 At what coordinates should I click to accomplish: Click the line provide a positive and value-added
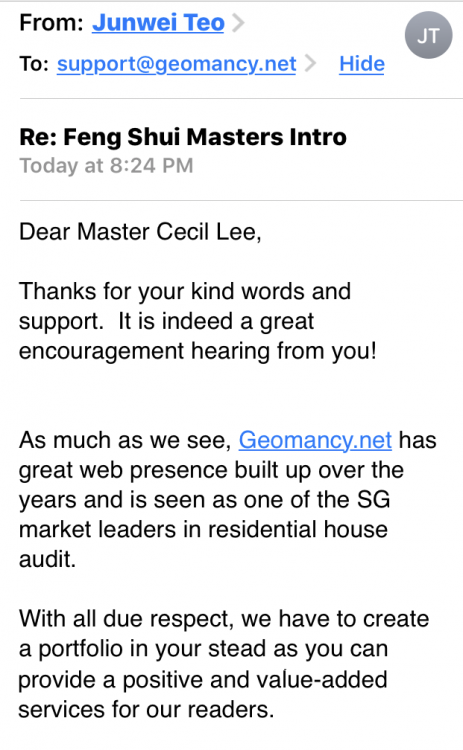[203, 680]
